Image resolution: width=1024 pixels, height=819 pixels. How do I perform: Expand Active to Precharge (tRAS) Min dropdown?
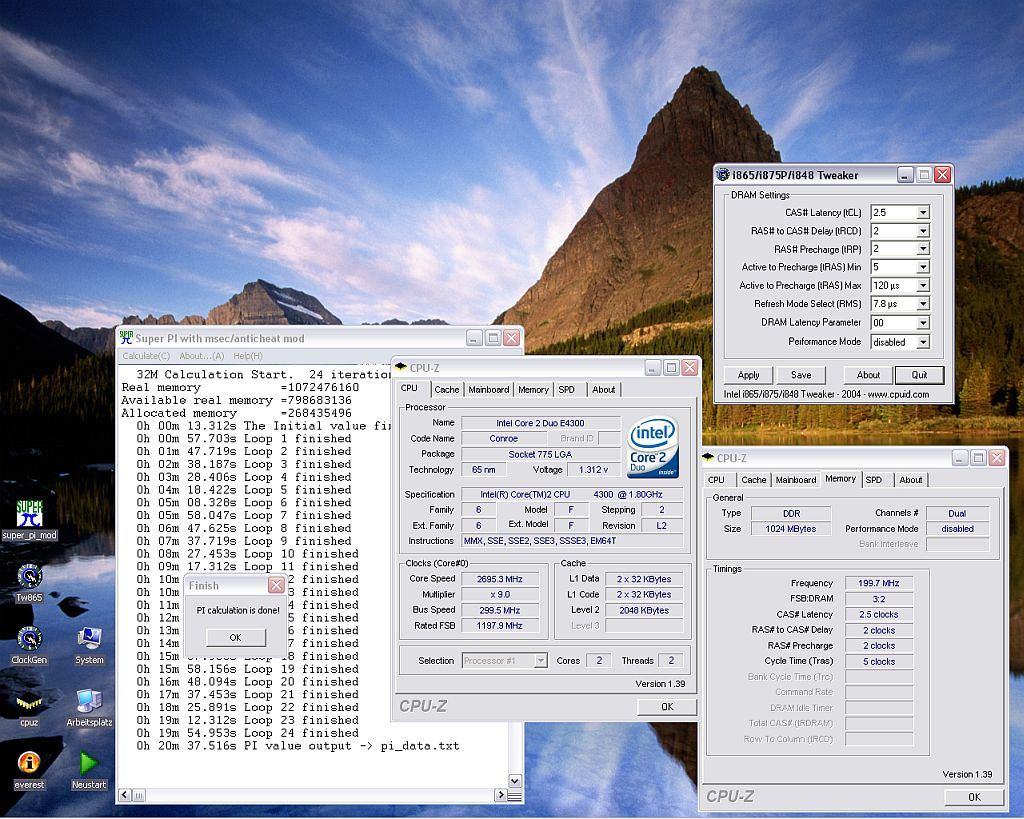point(923,267)
